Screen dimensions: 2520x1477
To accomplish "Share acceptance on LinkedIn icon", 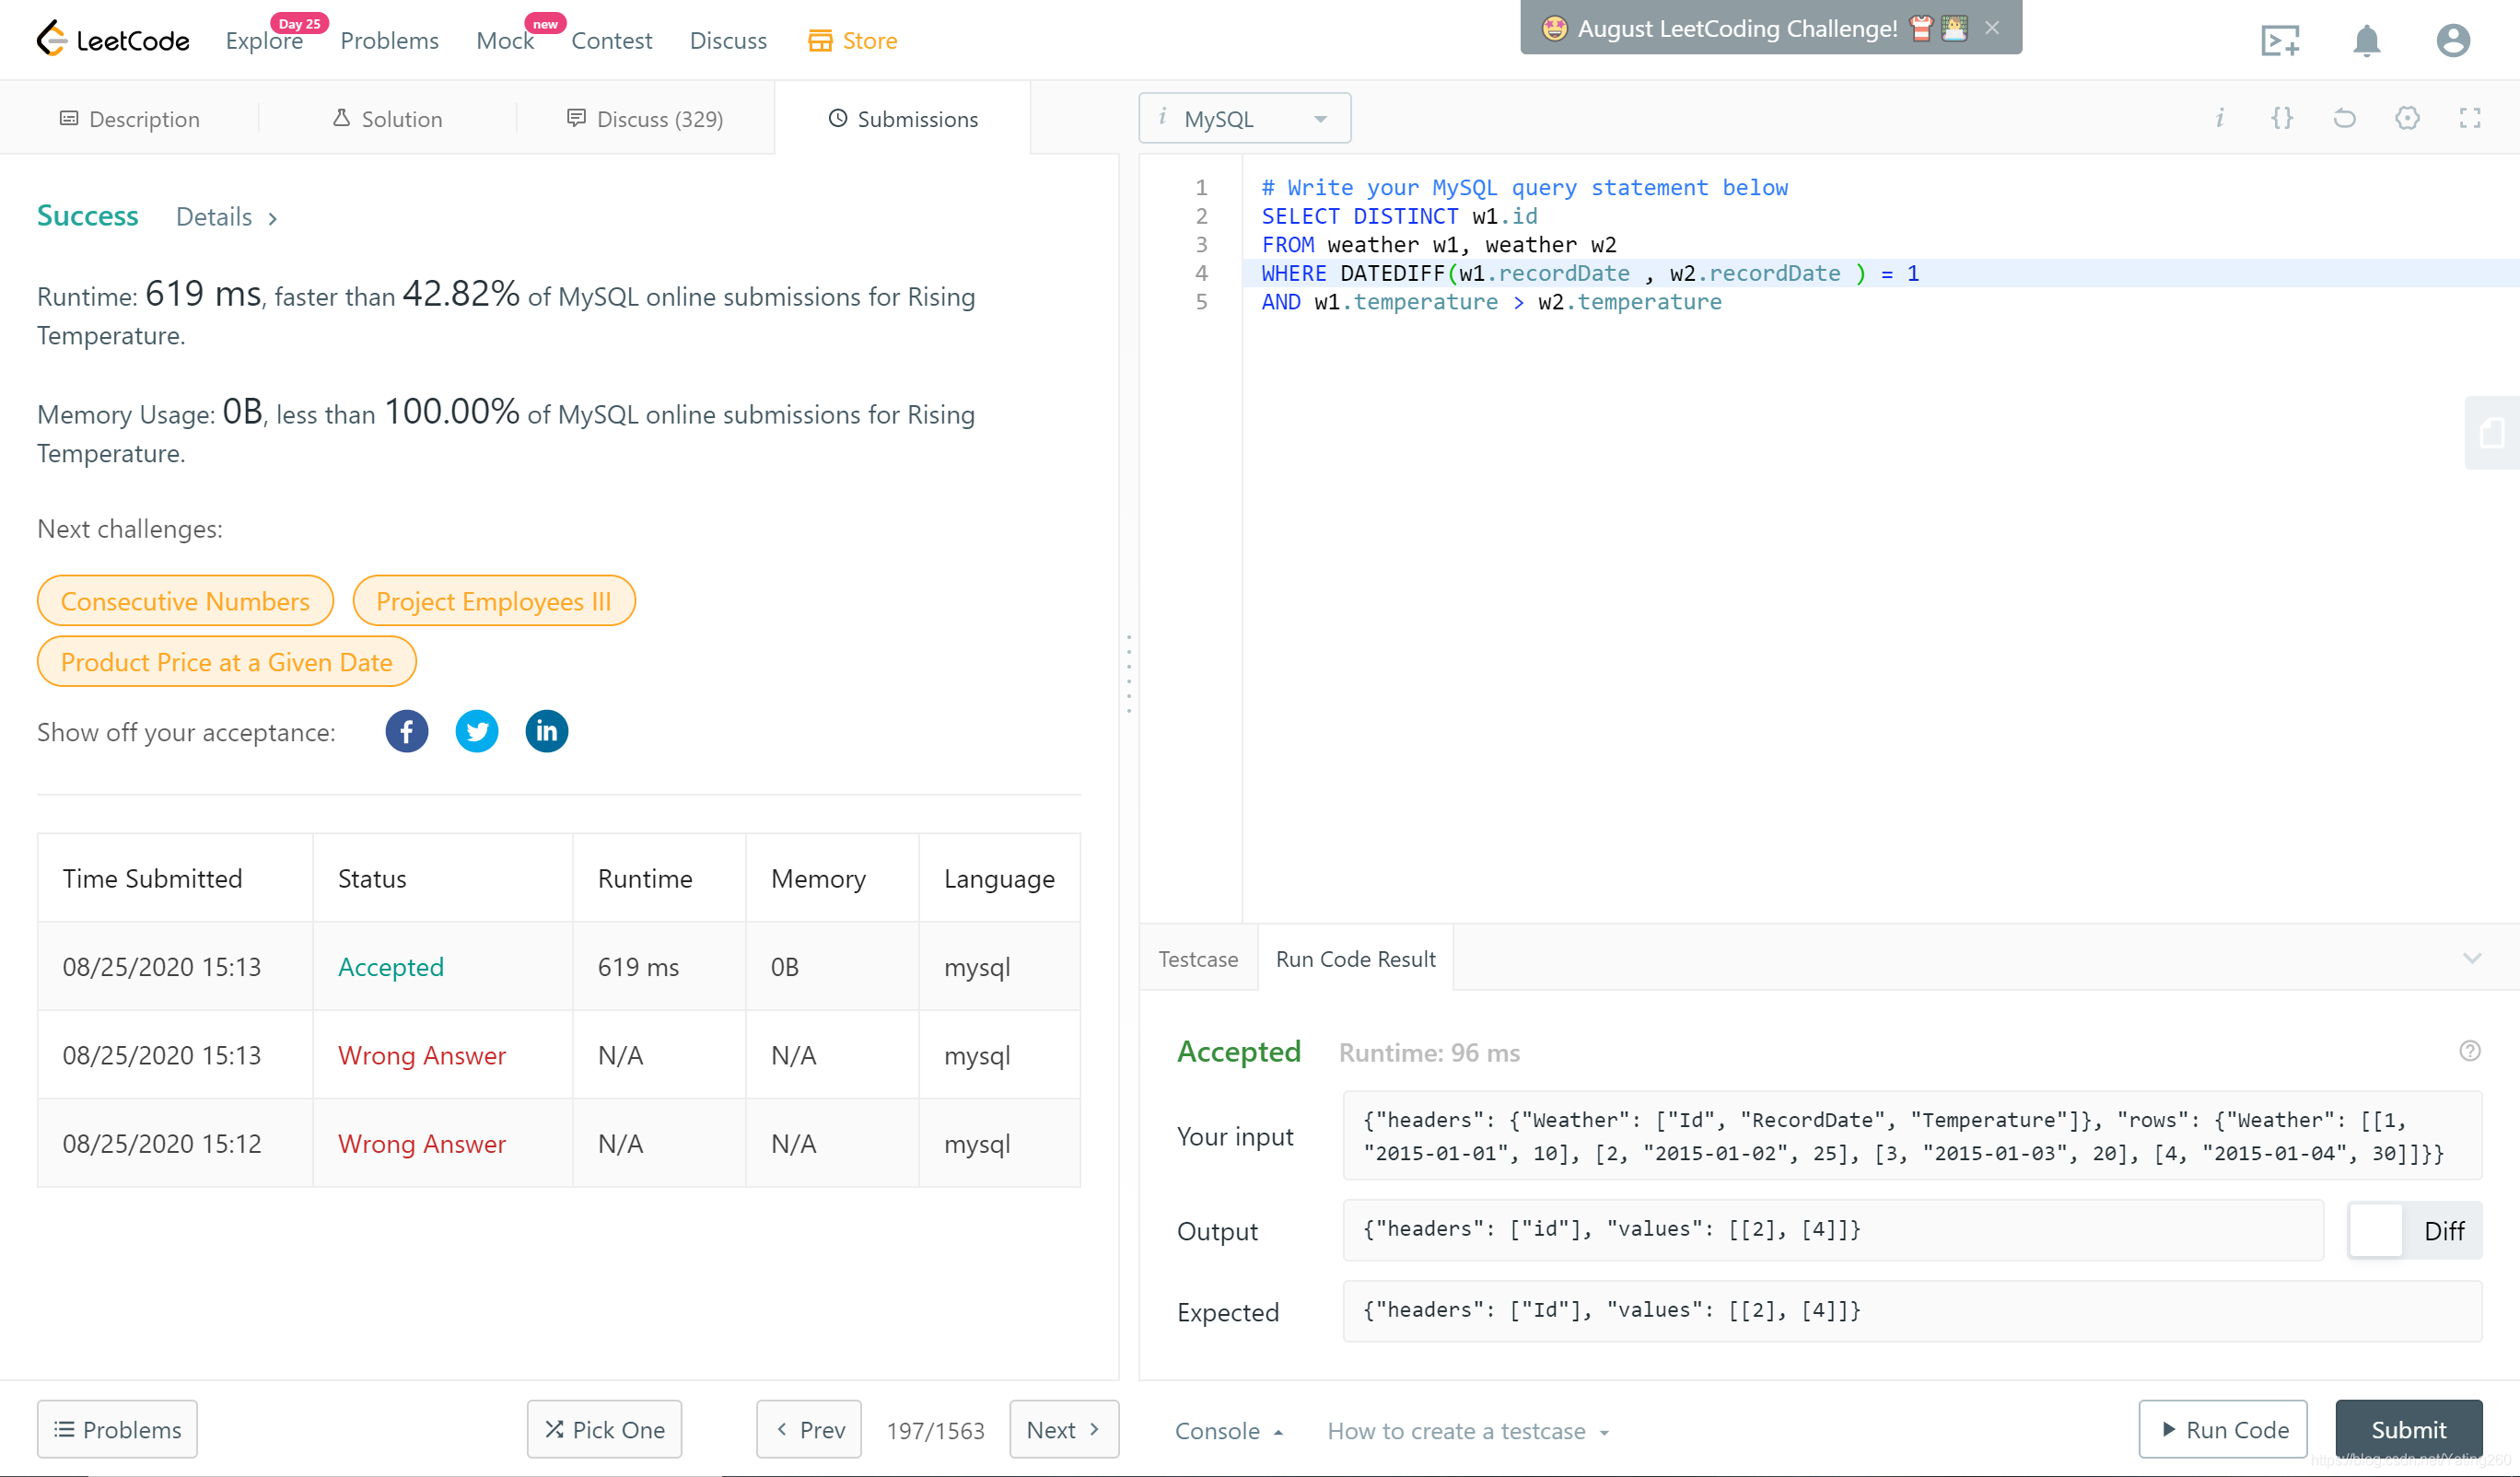I will tap(546, 732).
